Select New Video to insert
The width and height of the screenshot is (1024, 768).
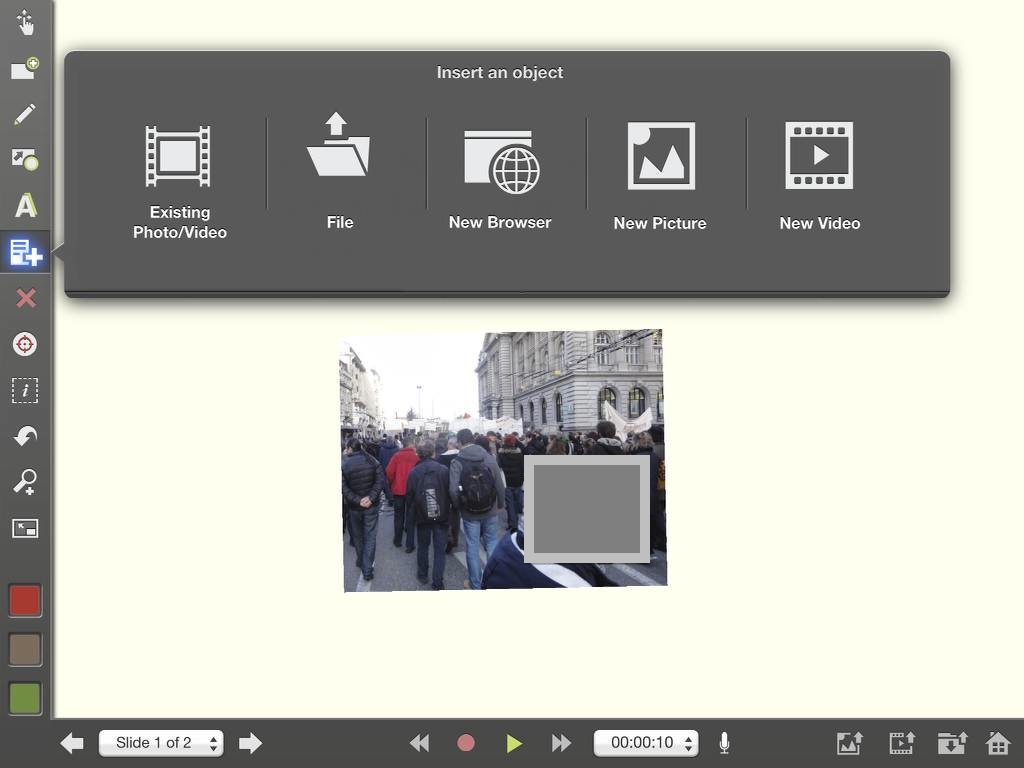tap(819, 176)
